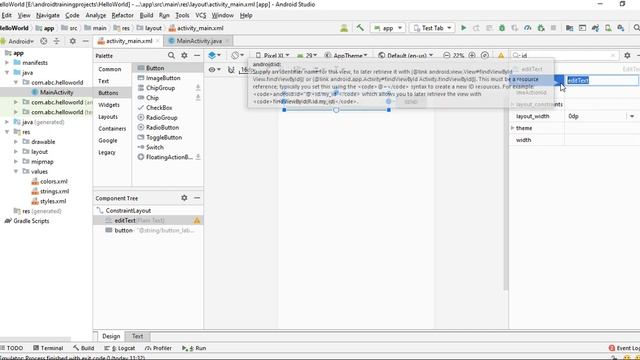Click the Stop run icon

[x=553, y=28]
